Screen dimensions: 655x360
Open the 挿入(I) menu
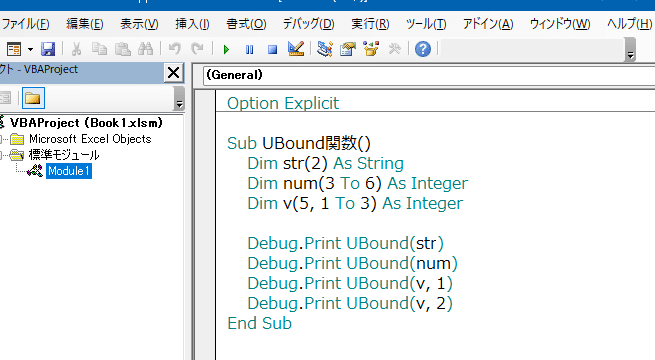pyautogui.click(x=192, y=24)
